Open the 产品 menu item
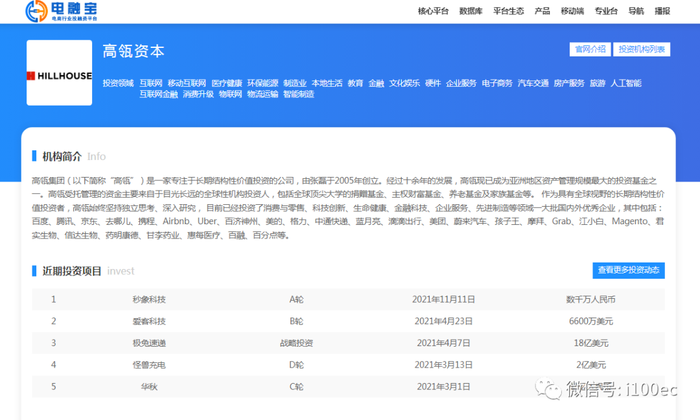The width and height of the screenshot is (700, 420). tap(542, 11)
